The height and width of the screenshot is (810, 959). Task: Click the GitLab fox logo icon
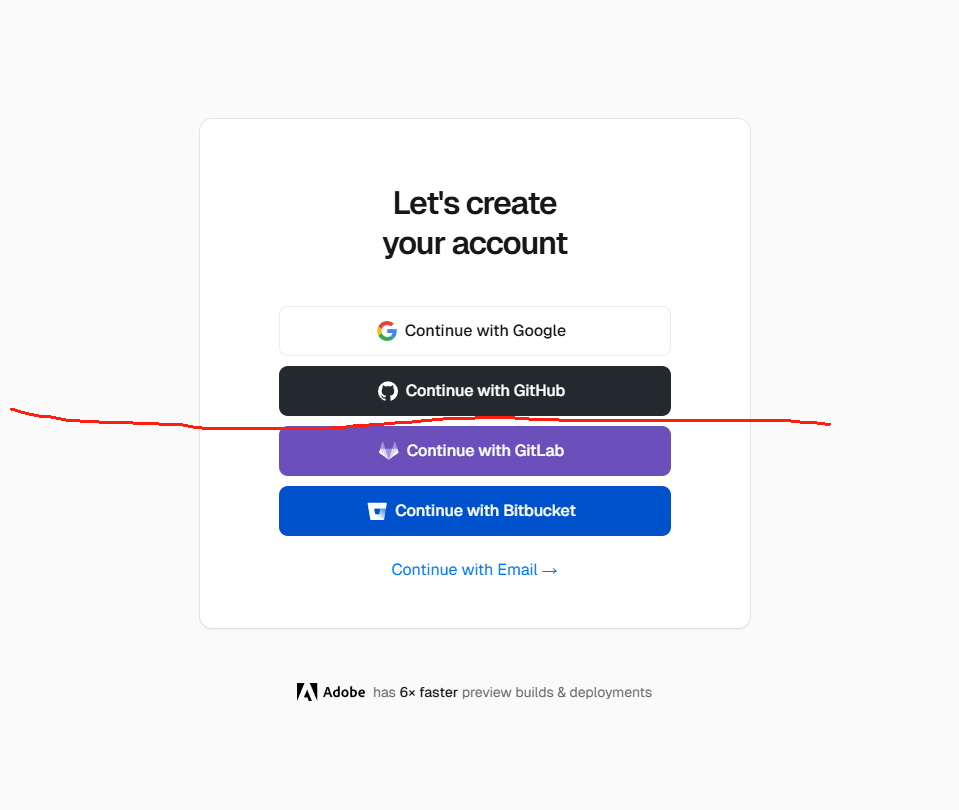click(389, 451)
